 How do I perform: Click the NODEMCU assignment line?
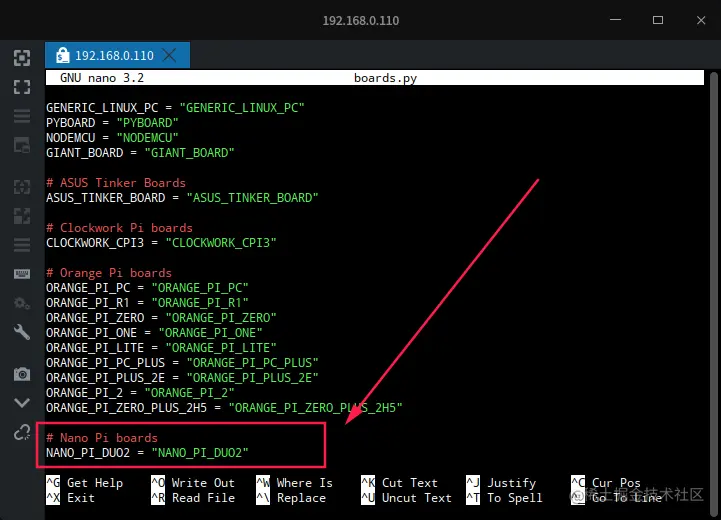click(112, 137)
